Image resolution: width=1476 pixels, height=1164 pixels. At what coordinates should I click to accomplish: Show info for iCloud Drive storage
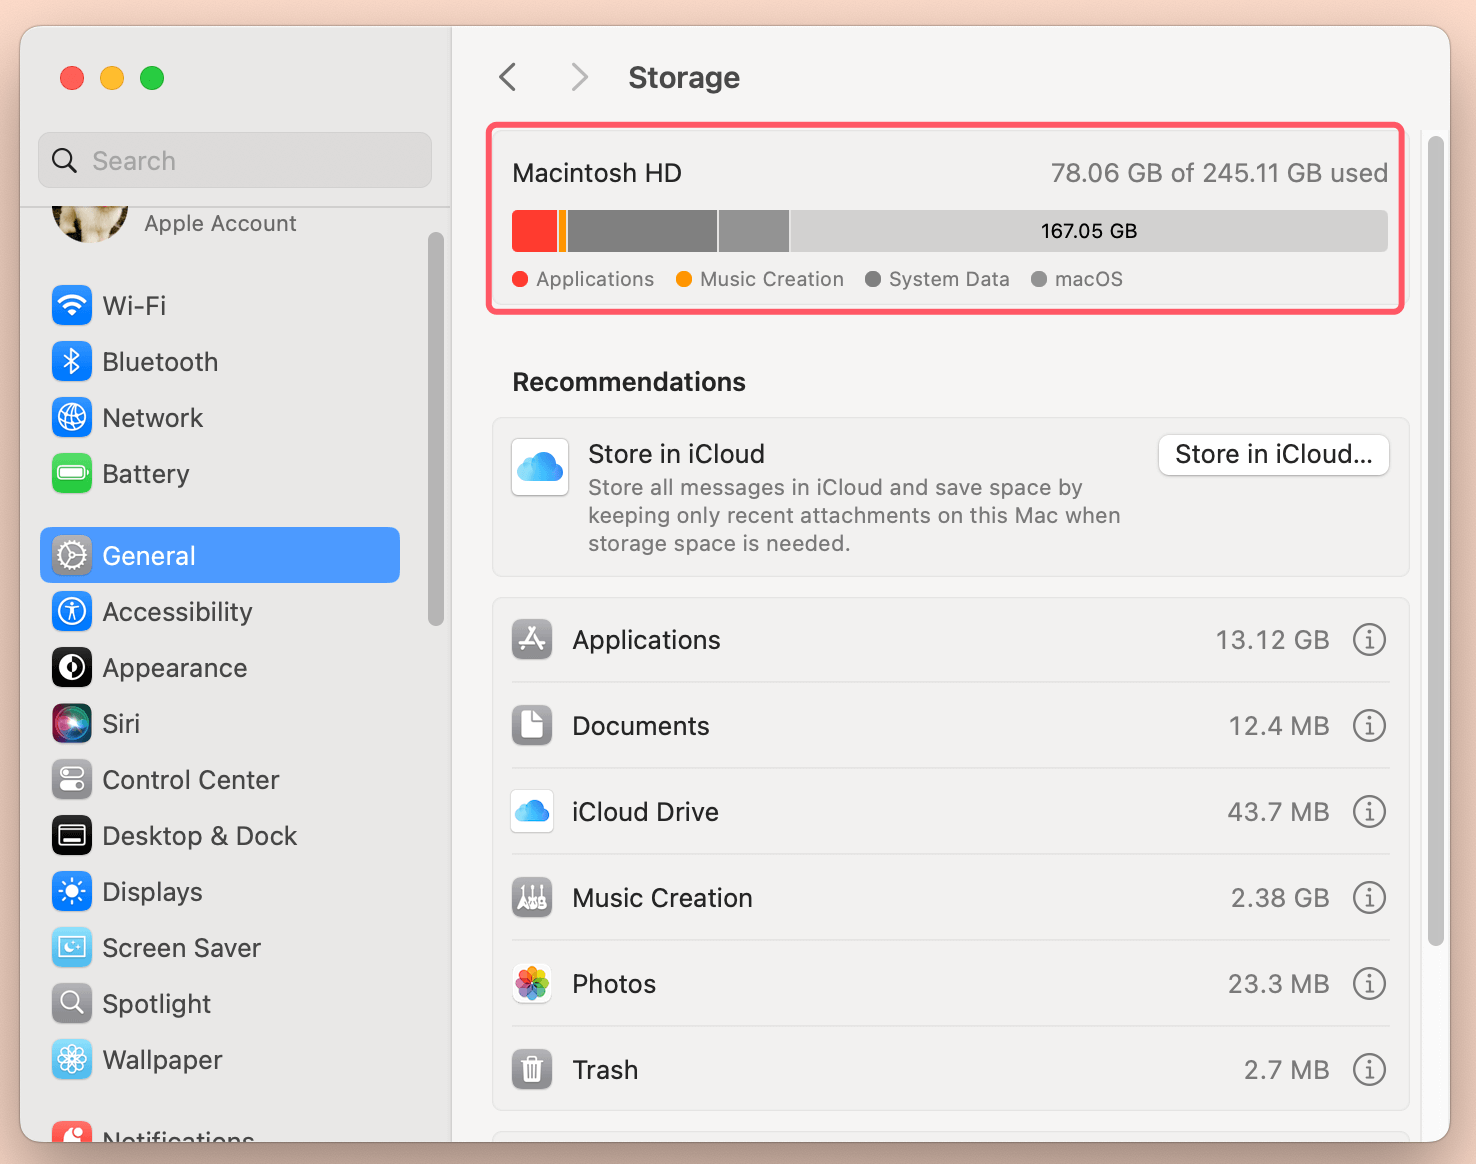point(1369,812)
